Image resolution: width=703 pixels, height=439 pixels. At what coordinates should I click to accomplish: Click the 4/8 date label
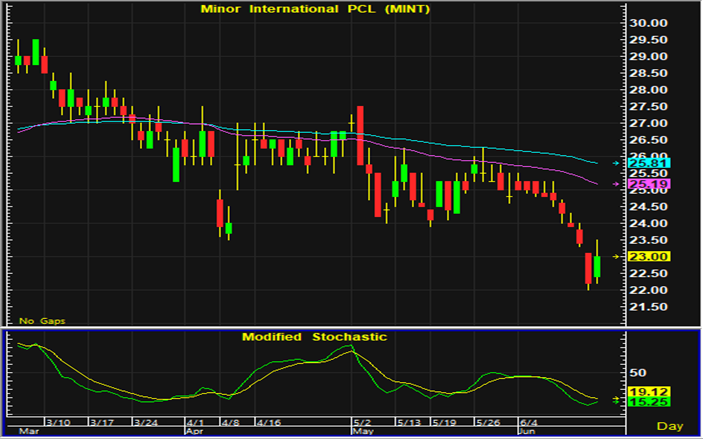point(230,422)
